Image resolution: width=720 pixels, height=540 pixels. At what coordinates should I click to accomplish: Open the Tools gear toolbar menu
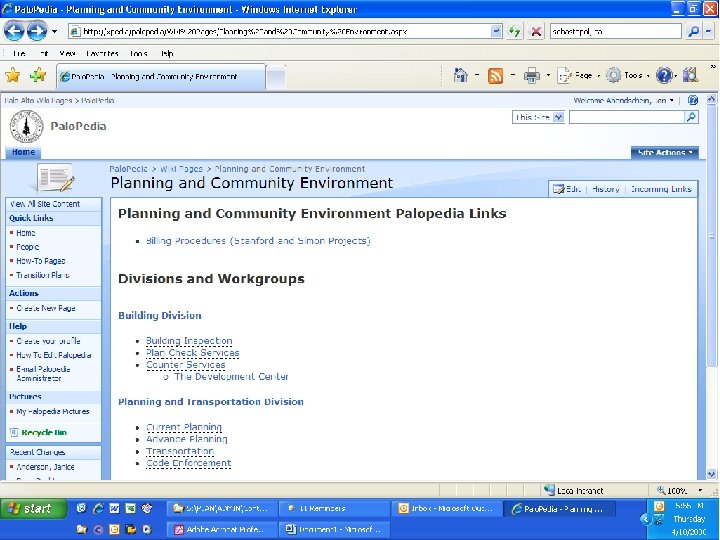[626, 75]
